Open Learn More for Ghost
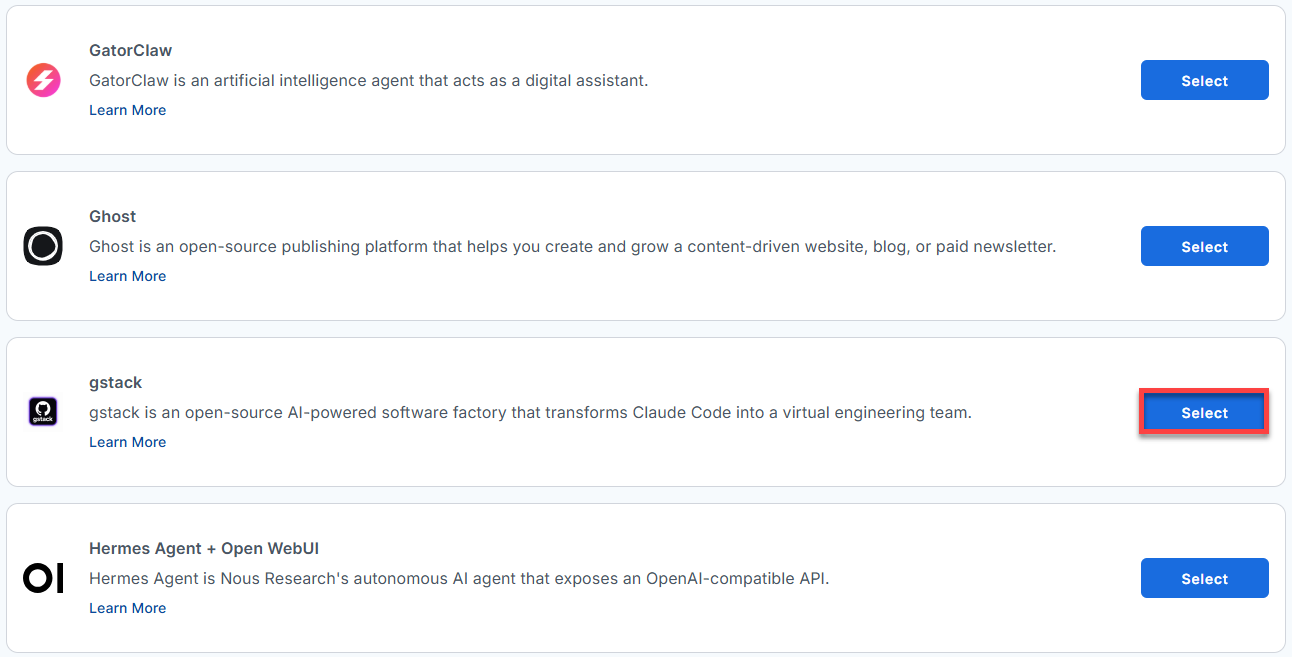 point(127,276)
